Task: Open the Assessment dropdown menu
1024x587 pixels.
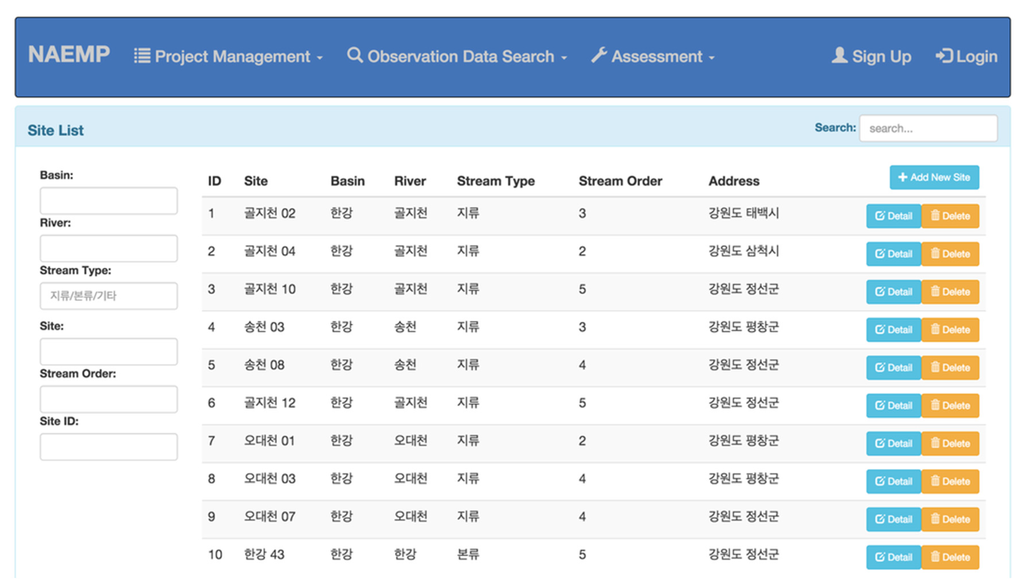Action: [x=653, y=57]
